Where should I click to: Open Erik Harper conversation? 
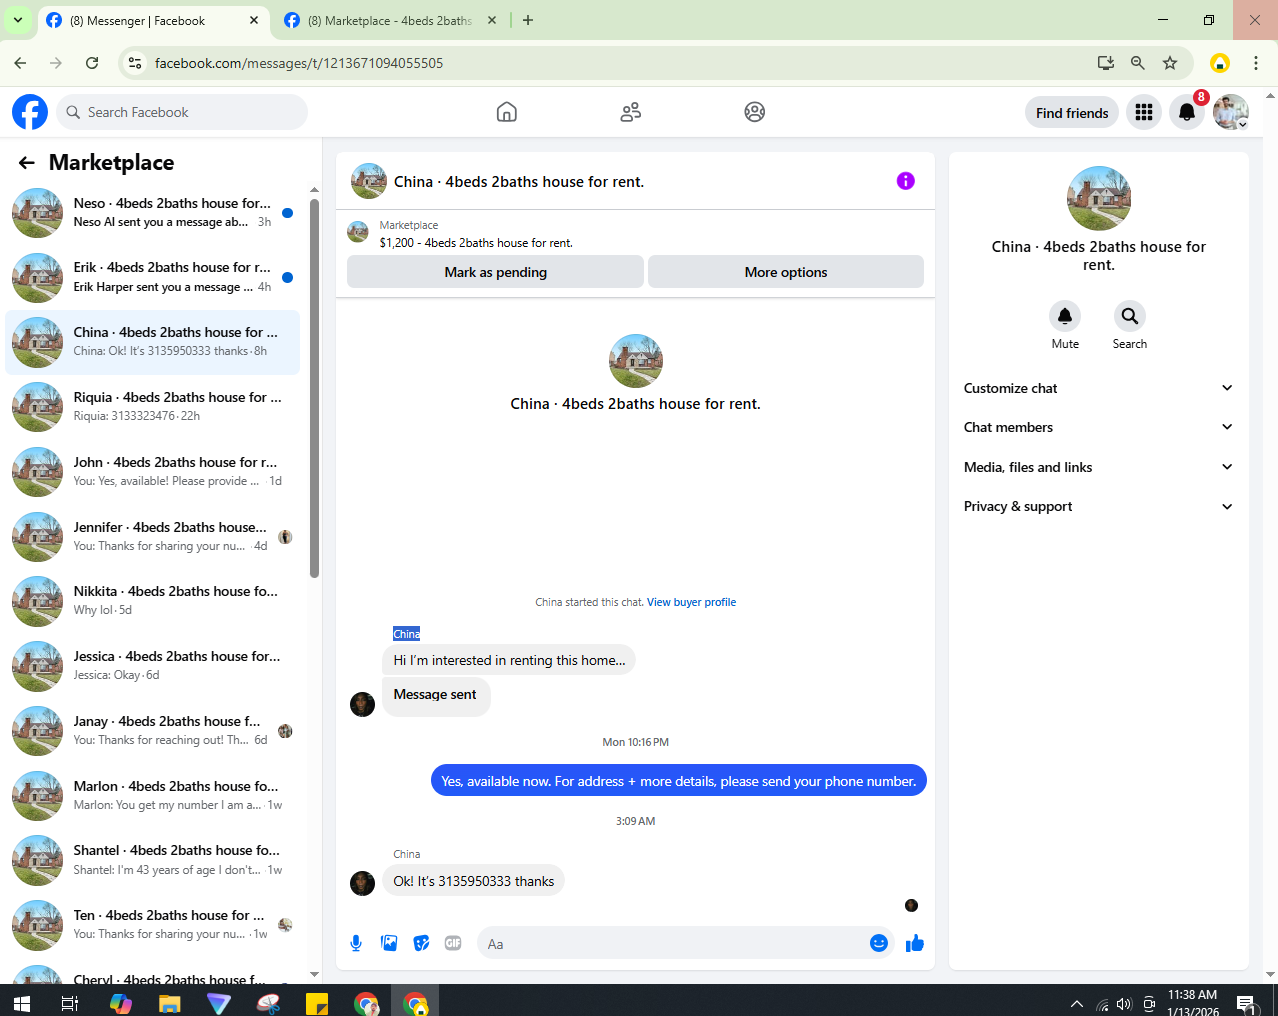coord(153,277)
